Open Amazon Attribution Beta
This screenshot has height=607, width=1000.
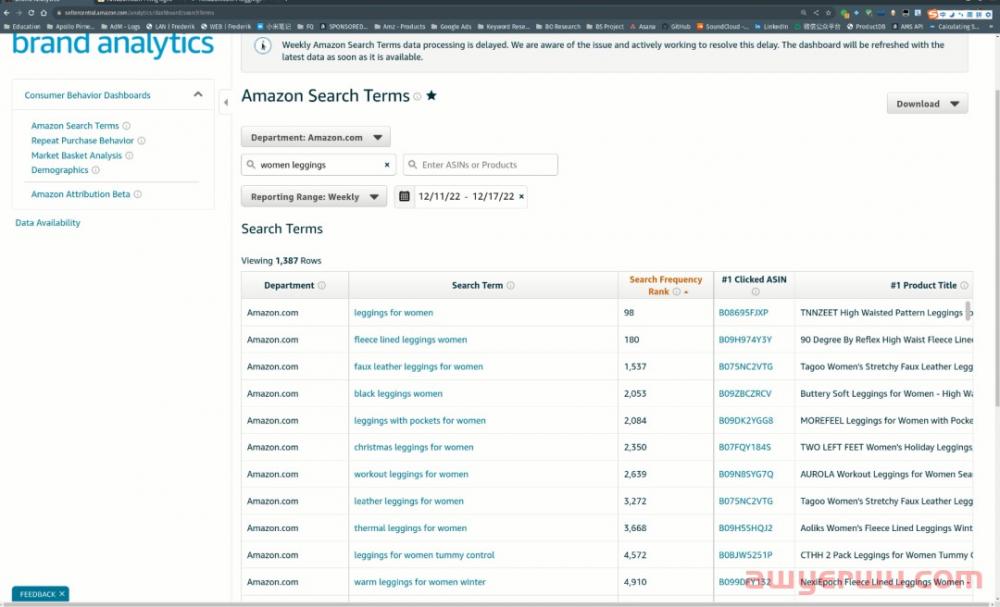click(x=80, y=194)
